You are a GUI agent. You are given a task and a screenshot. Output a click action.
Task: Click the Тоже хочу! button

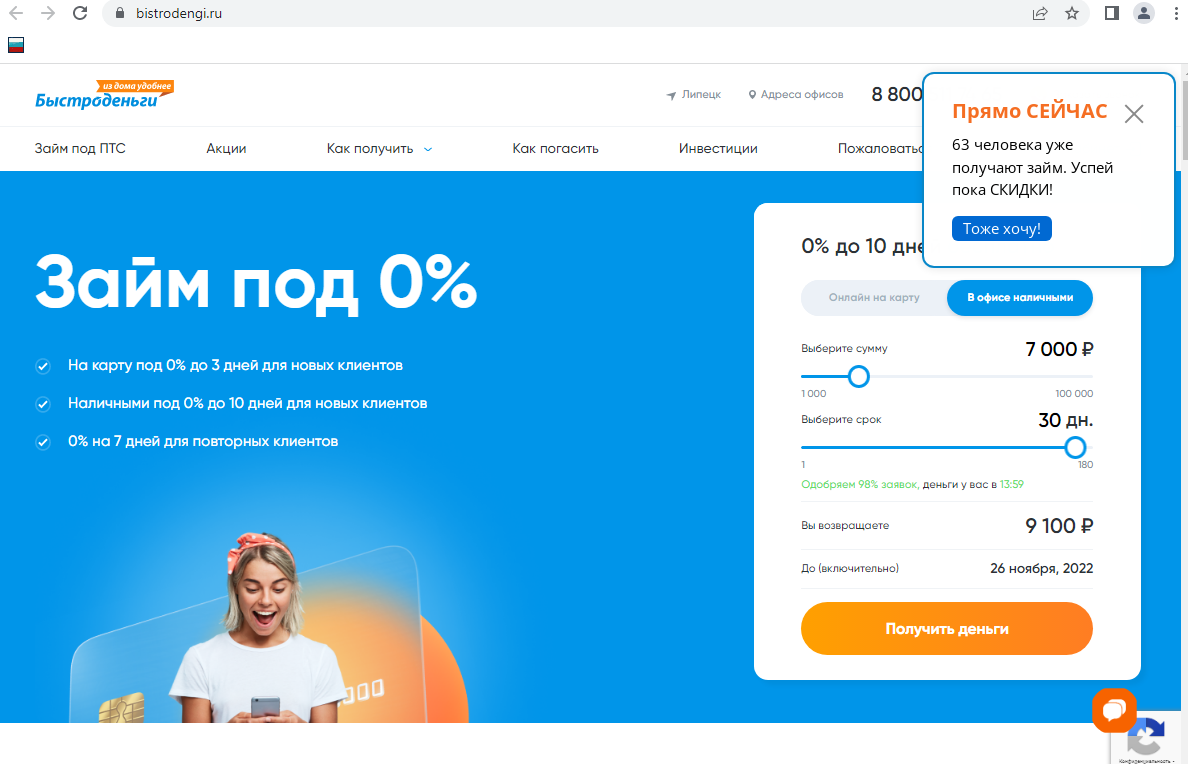coord(1002,228)
